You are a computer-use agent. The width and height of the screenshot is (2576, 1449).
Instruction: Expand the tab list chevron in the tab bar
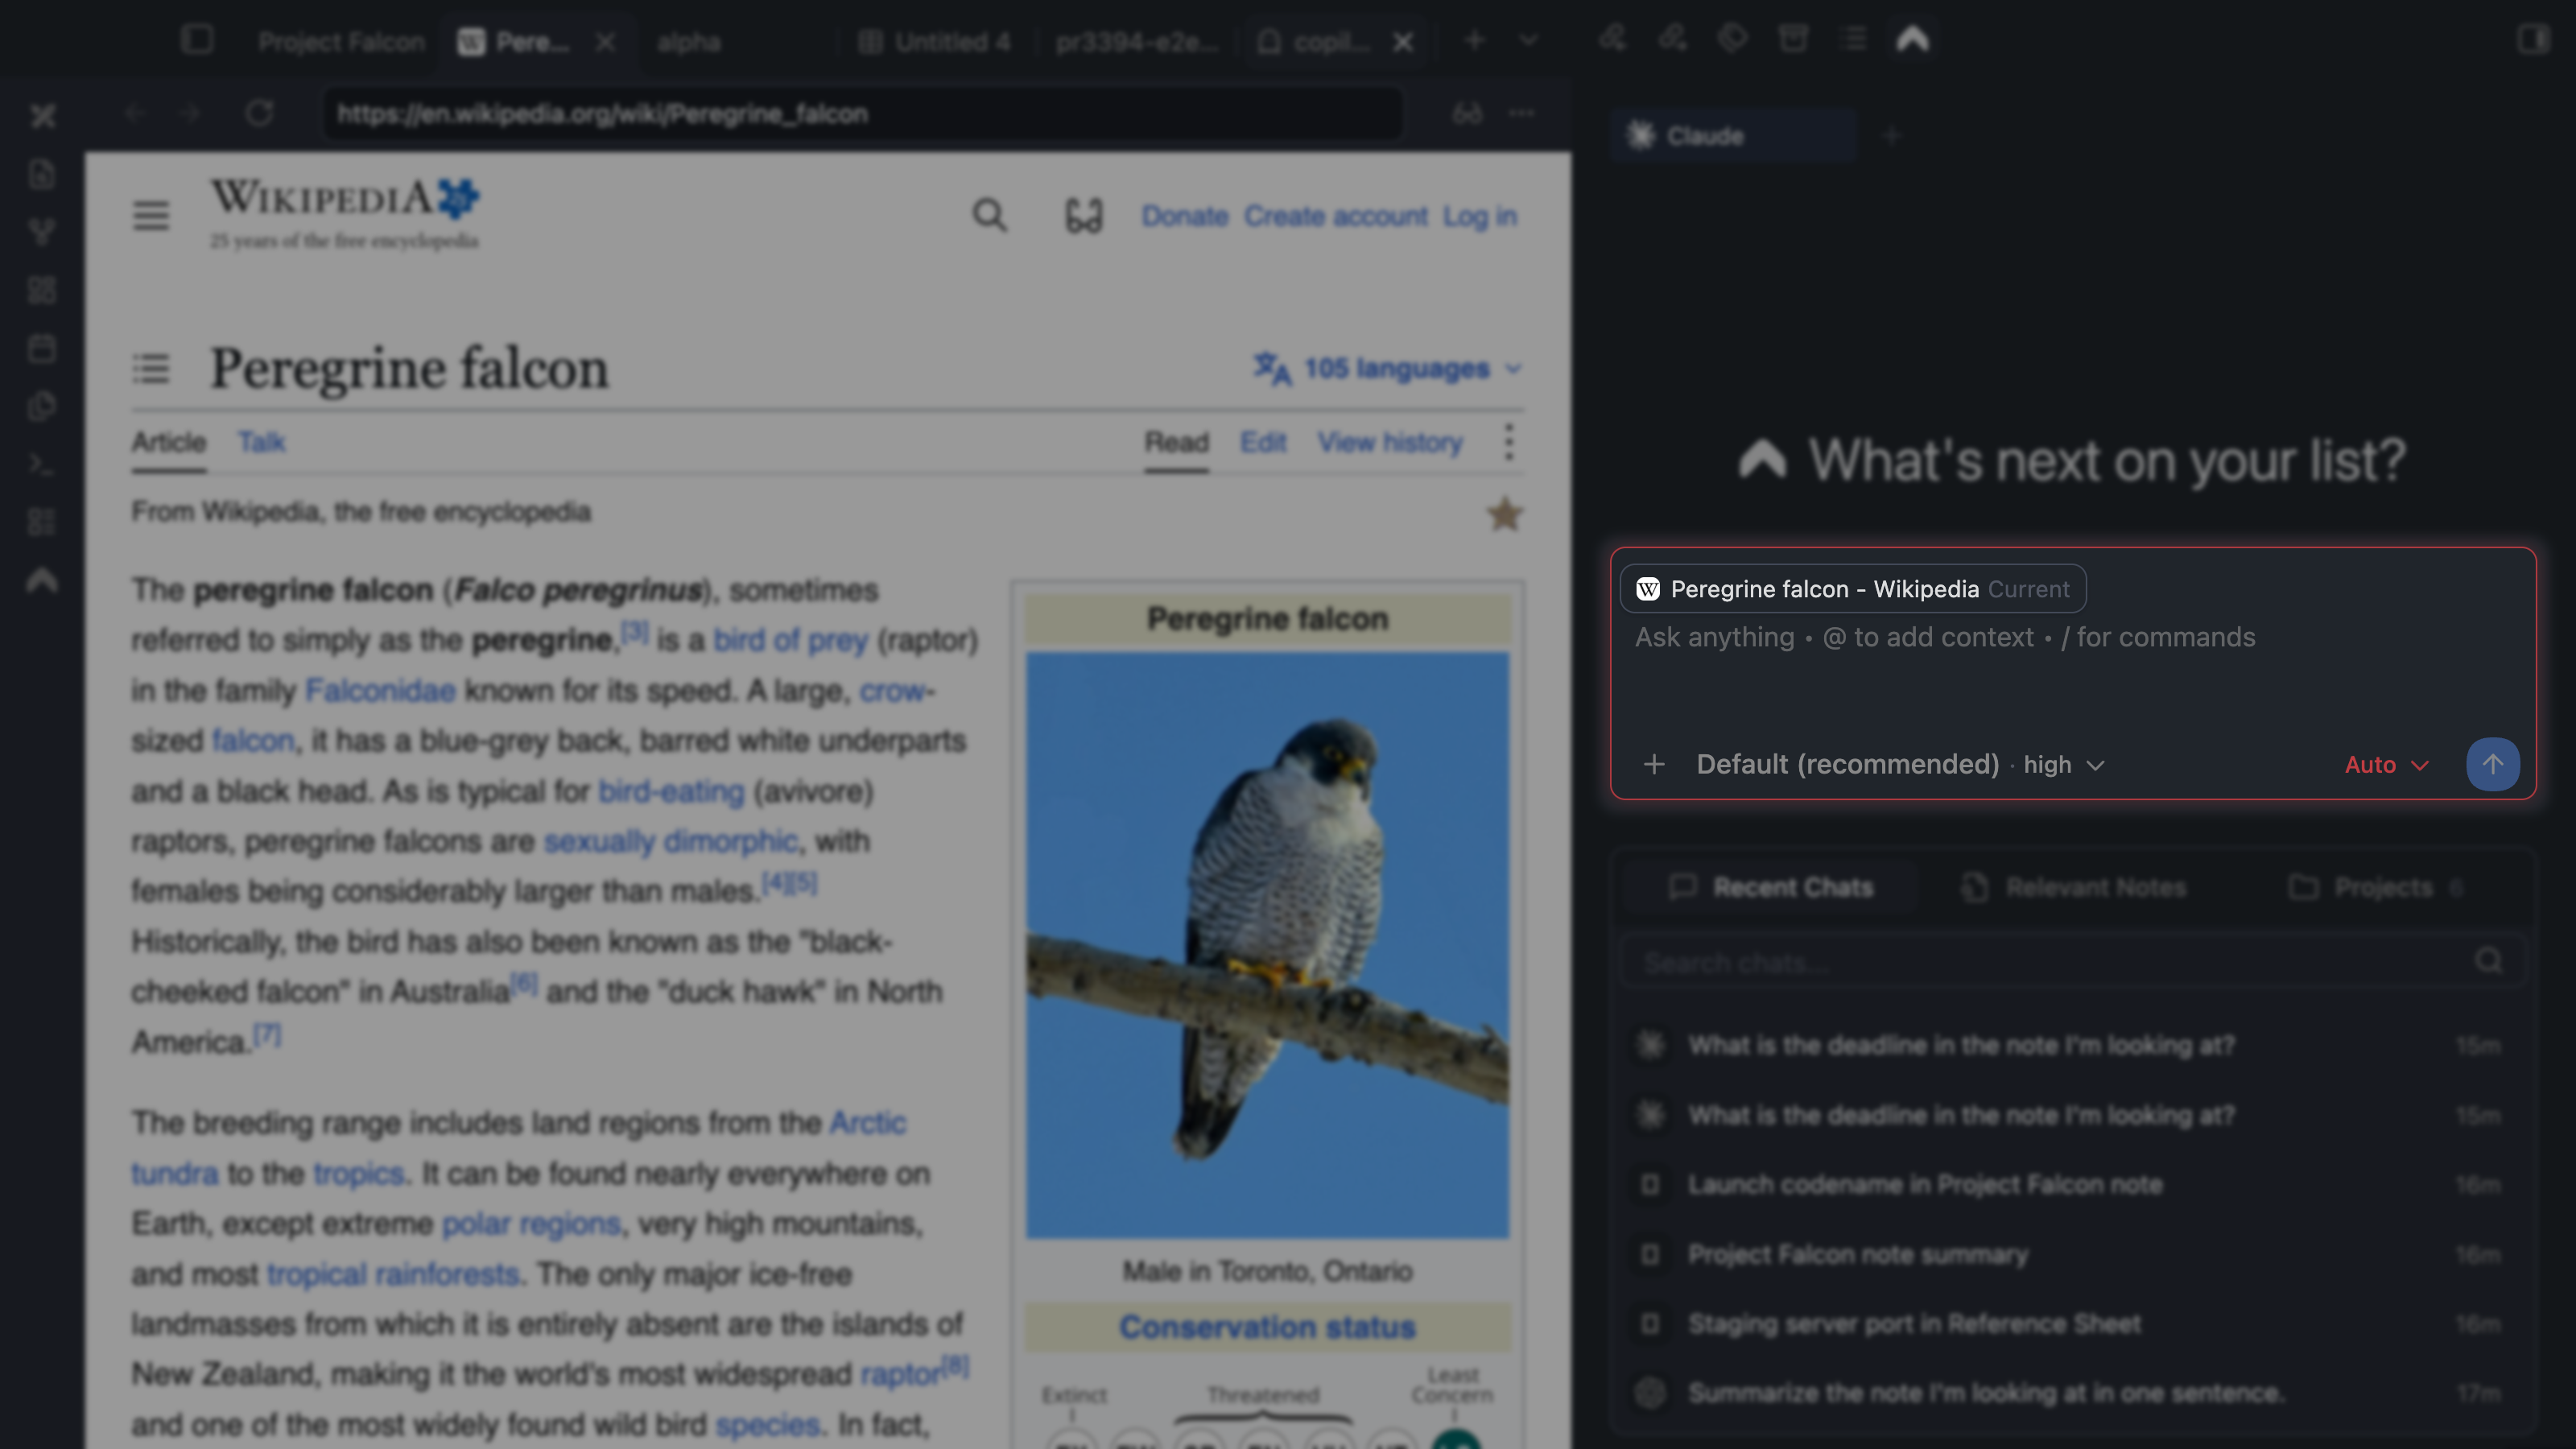[1528, 40]
